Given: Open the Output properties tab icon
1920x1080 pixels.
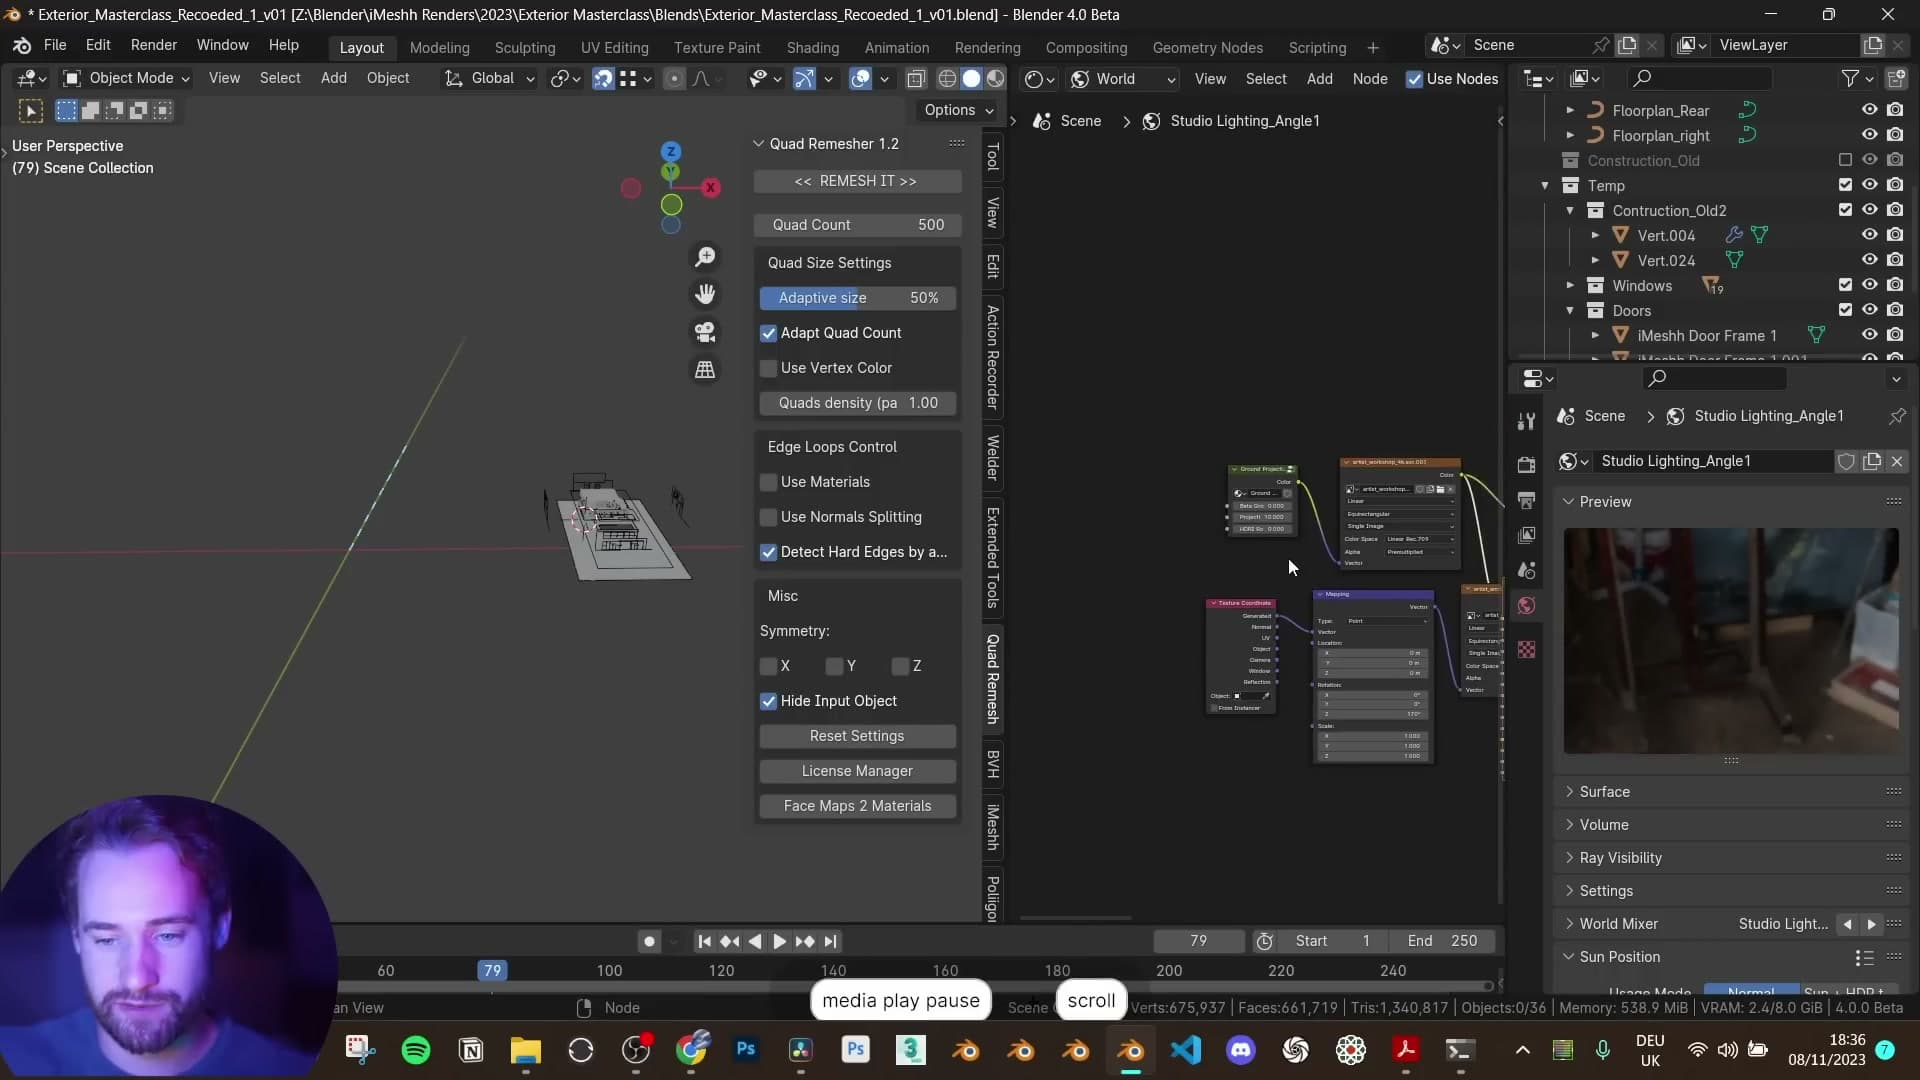Looking at the screenshot, I should tap(1526, 500).
